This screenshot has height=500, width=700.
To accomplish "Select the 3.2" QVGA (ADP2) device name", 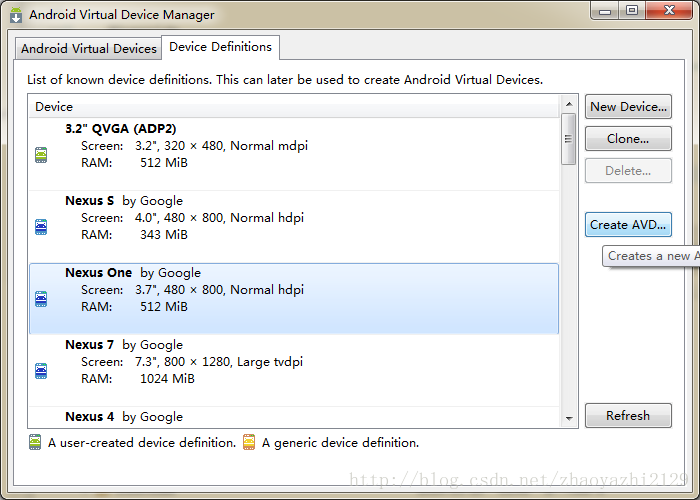I will point(121,129).
